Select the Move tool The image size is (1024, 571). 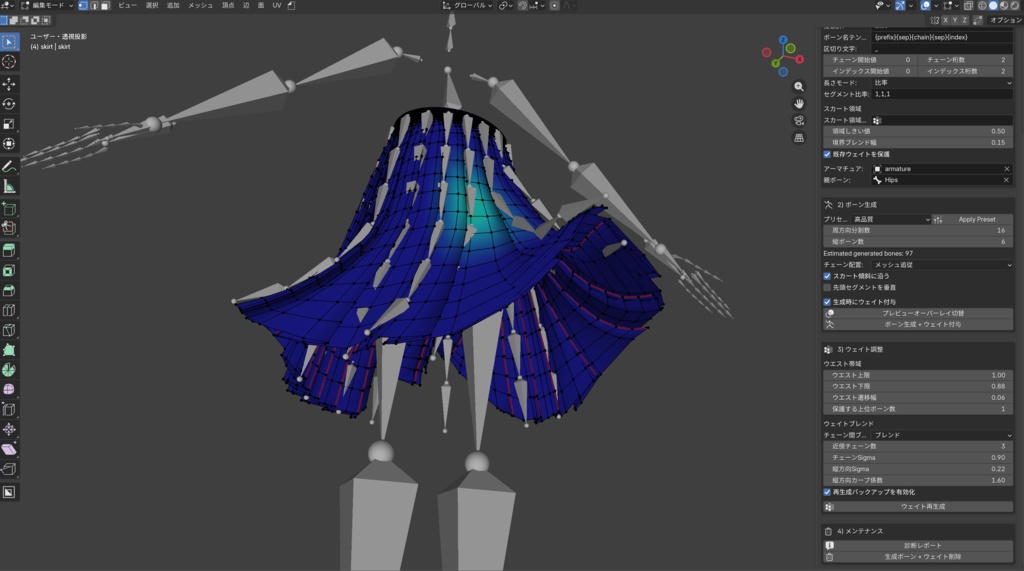pos(9,84)
